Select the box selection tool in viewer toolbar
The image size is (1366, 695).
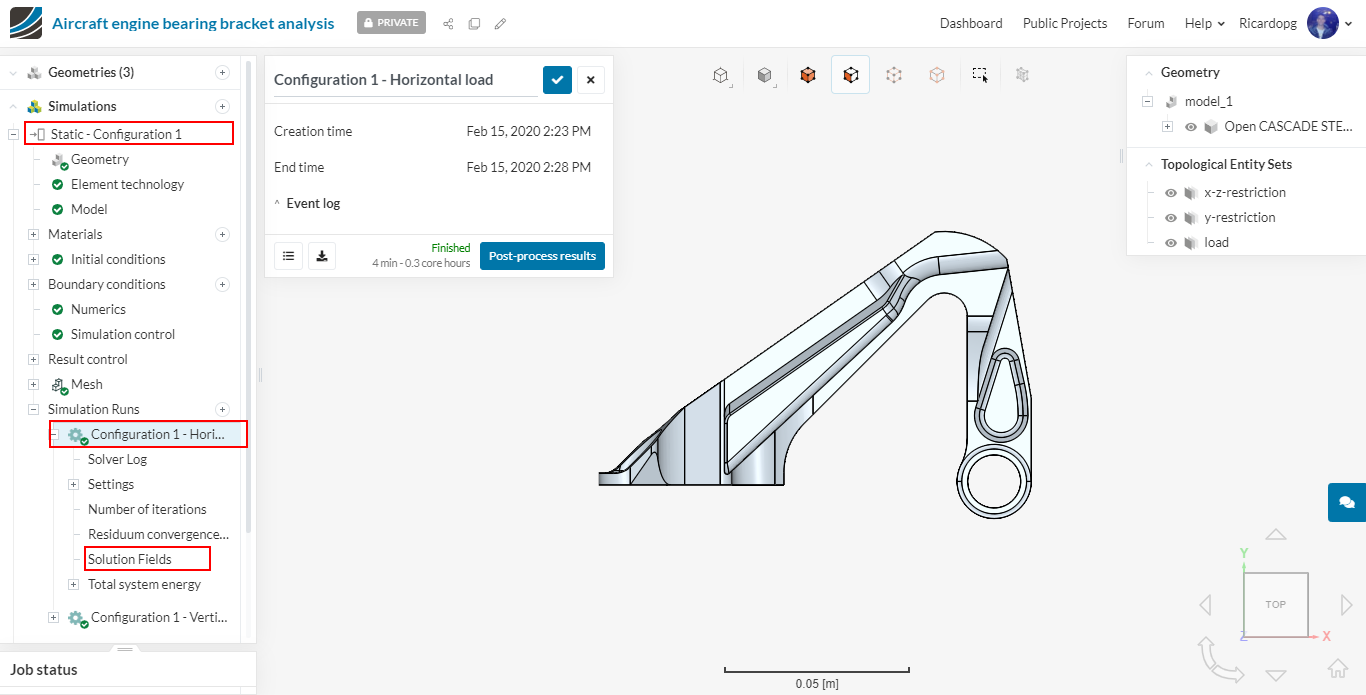[x=980, y=74]
